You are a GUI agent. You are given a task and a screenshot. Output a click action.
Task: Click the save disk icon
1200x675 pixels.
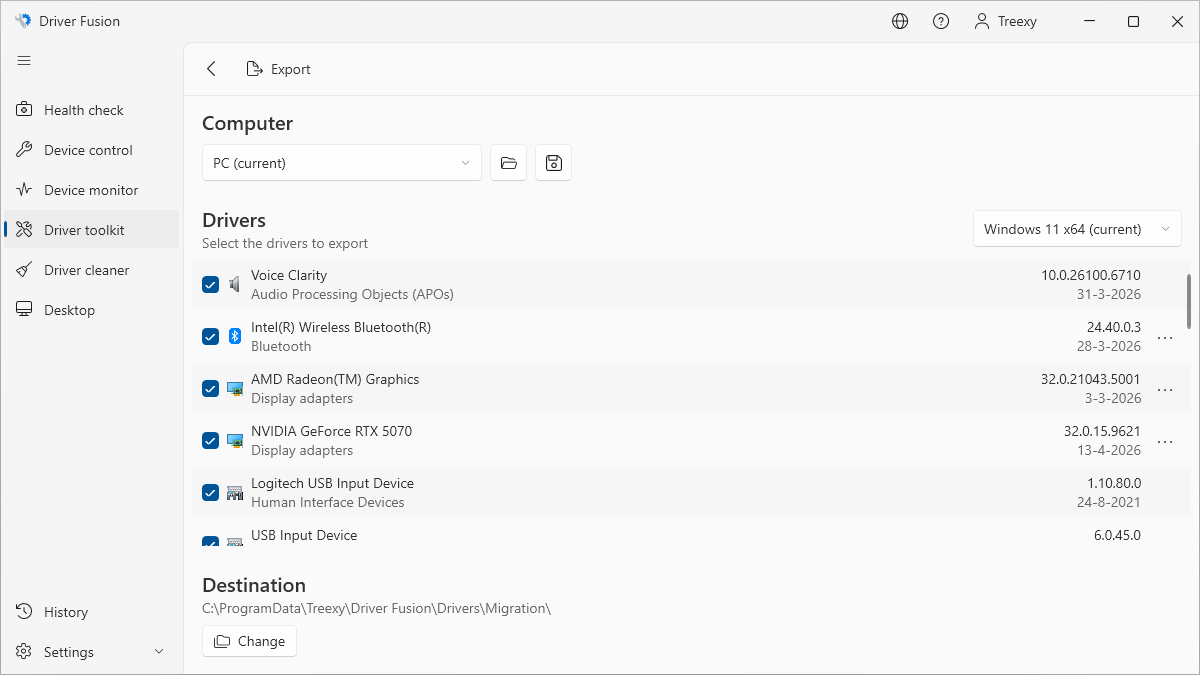[x=553, y=163]
